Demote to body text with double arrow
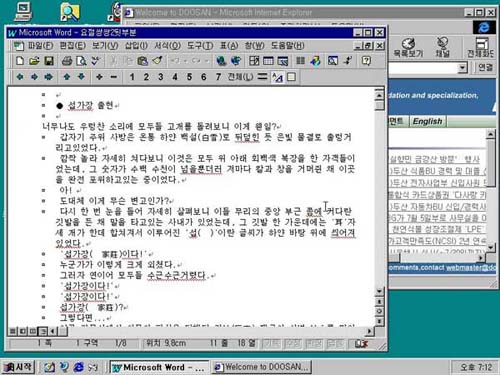Screen dimensions: 500x375 click(49, 77)
